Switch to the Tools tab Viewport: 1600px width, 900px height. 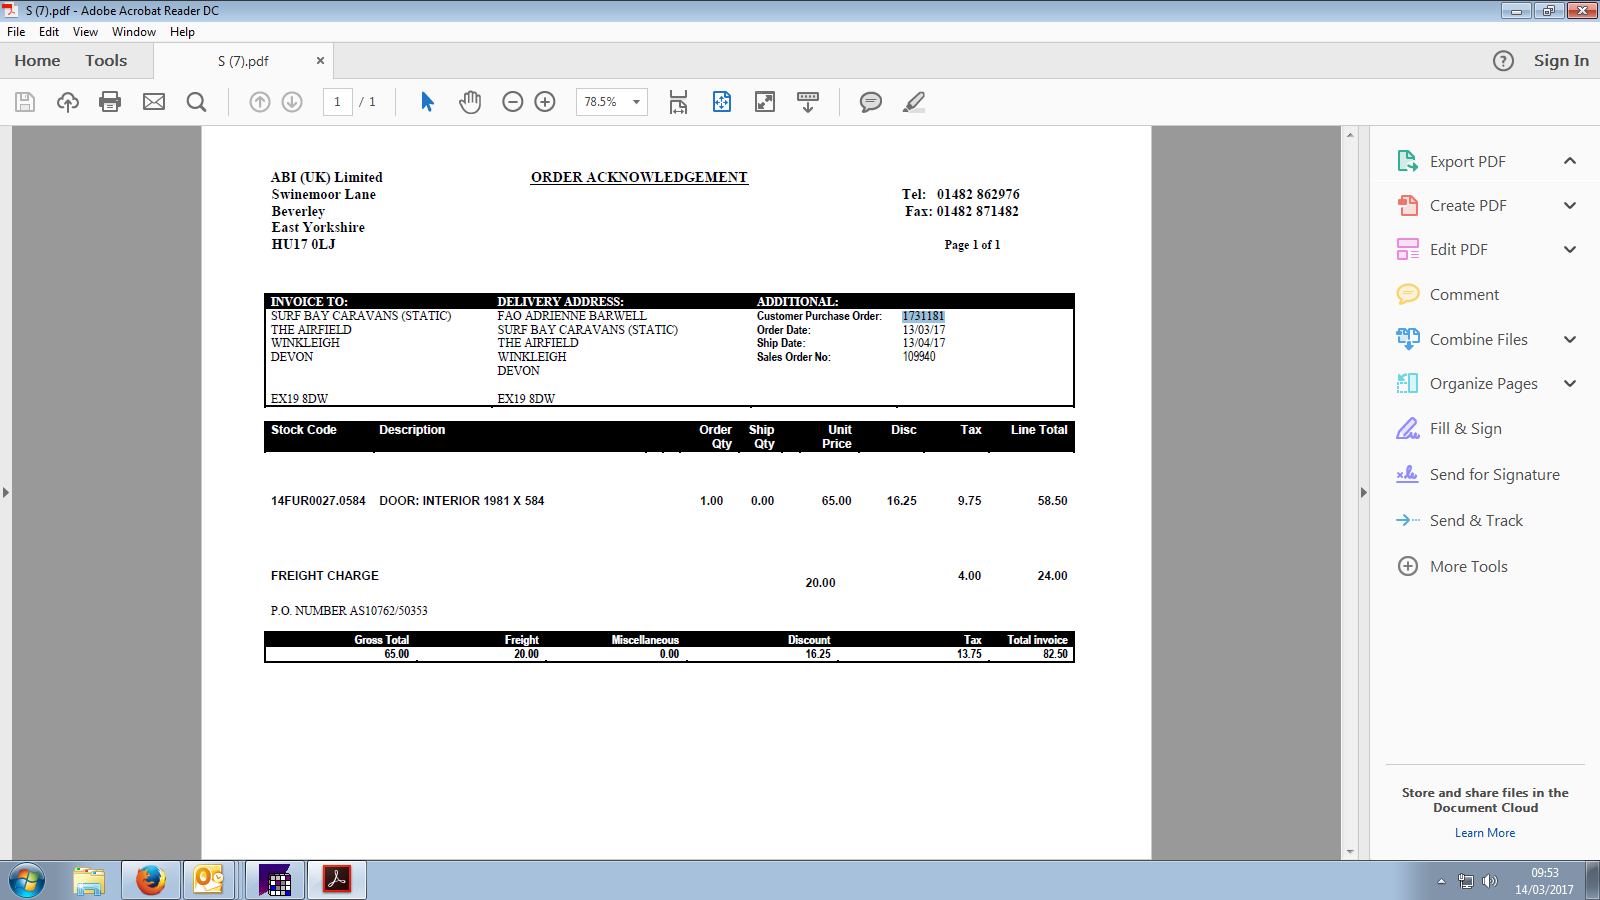(x=106, y=61)
